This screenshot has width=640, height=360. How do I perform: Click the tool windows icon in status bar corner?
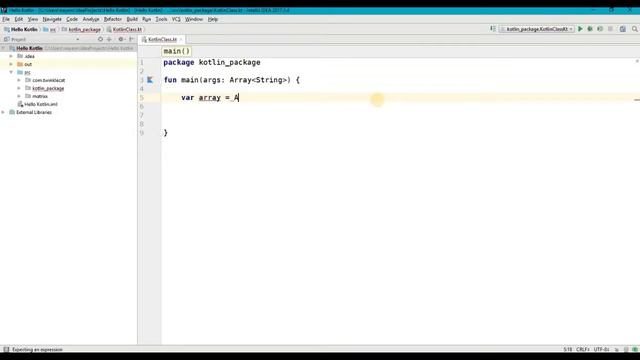6,349
